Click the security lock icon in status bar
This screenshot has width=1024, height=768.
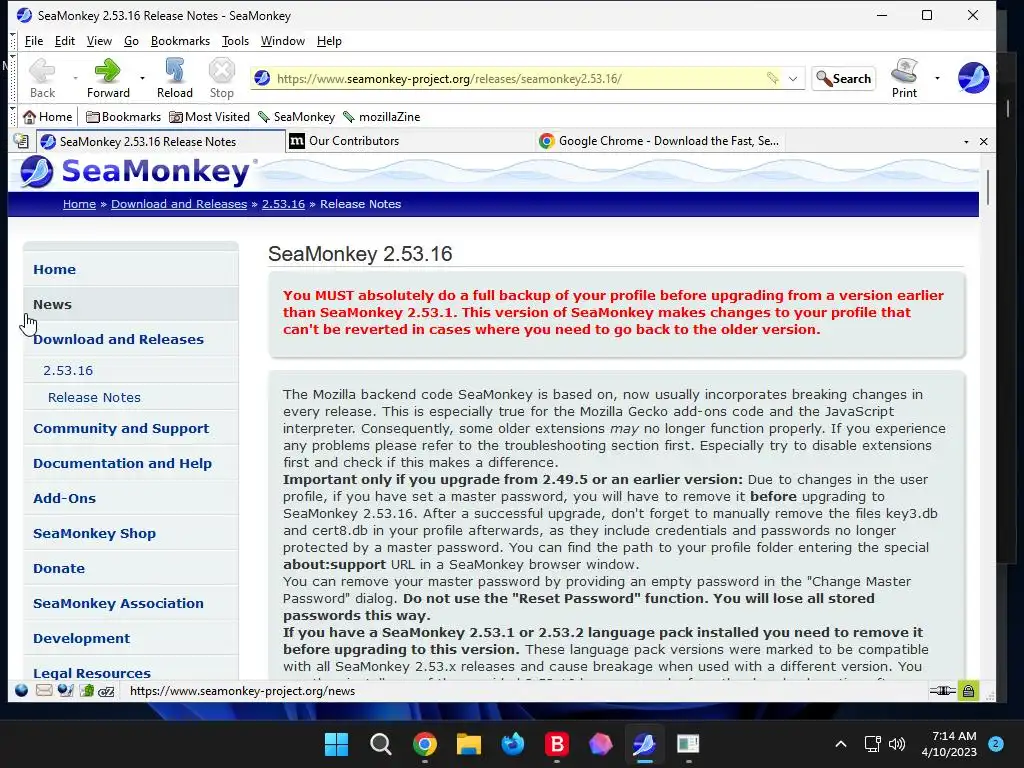968,690
